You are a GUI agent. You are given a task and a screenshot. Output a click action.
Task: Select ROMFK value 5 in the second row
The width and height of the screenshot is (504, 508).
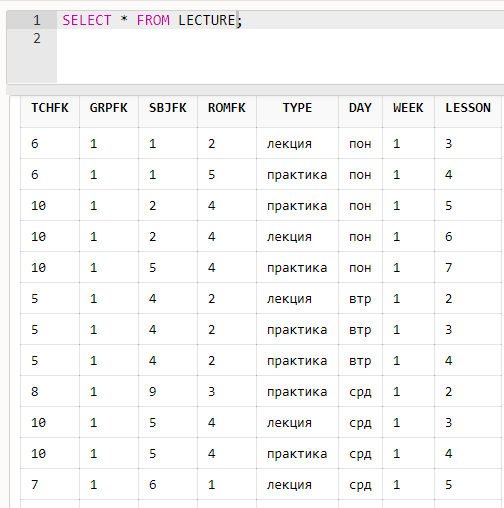tap(212, 175)
